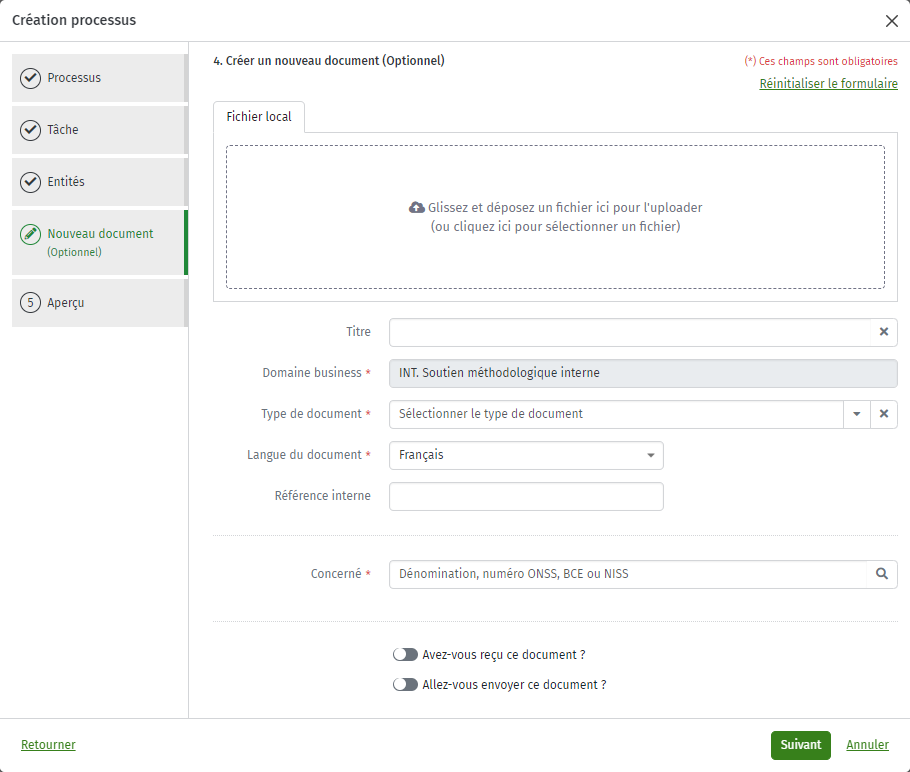
Task: Click the Réinitialiser le formulaire link
Action: [828, 84]
